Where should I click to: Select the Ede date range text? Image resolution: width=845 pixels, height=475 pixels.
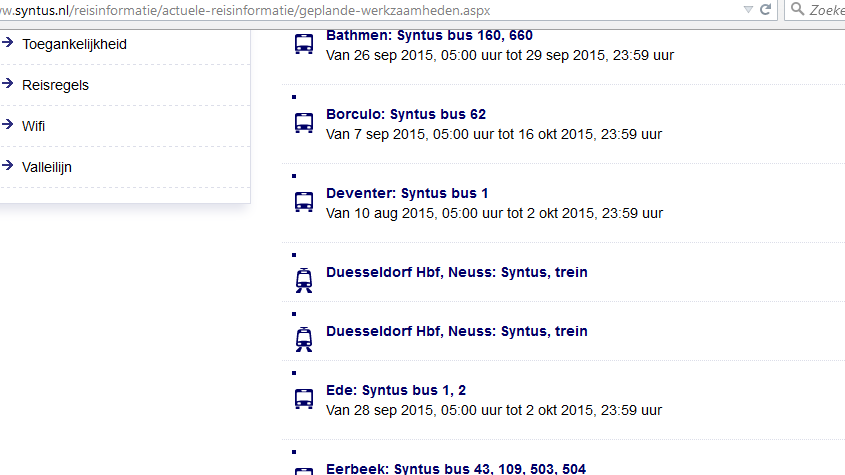point(494,410)
